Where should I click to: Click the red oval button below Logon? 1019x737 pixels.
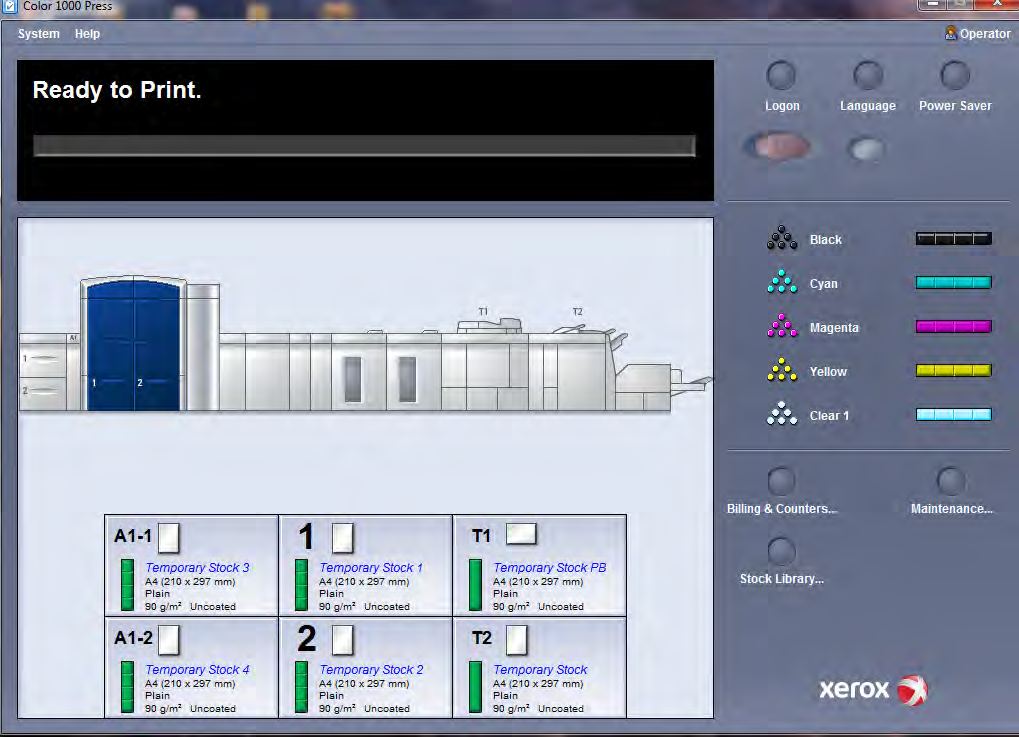click(779, 146)
